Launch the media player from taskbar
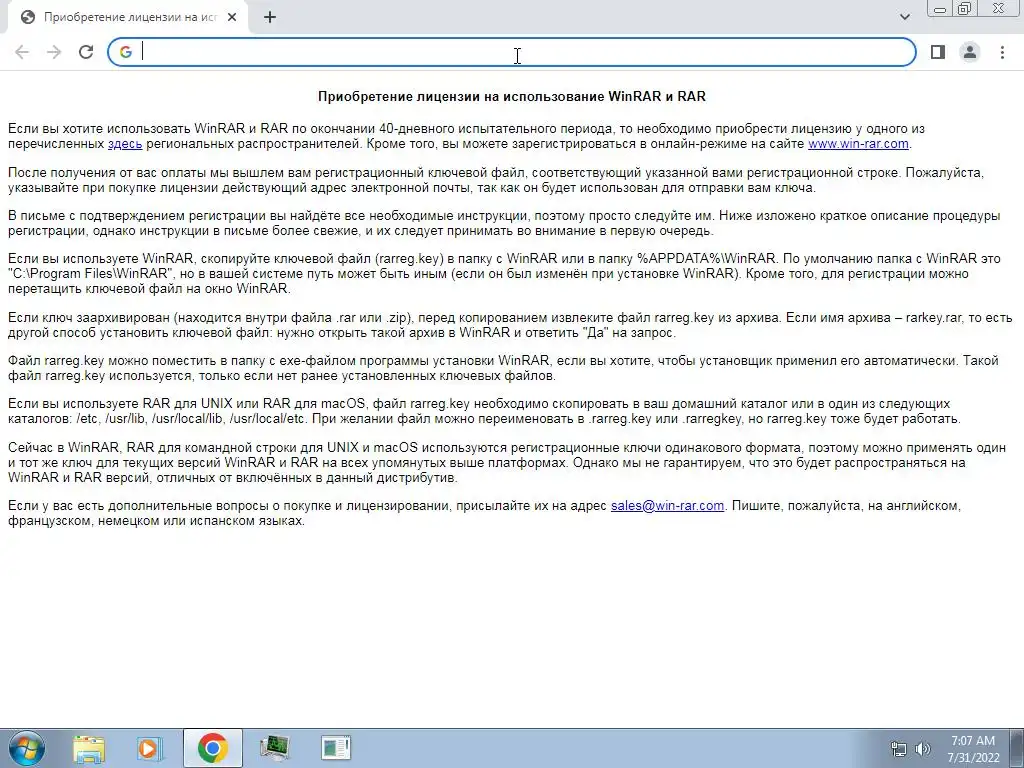The width and height of the screenshot is (1024, 768). coord(150,748)
